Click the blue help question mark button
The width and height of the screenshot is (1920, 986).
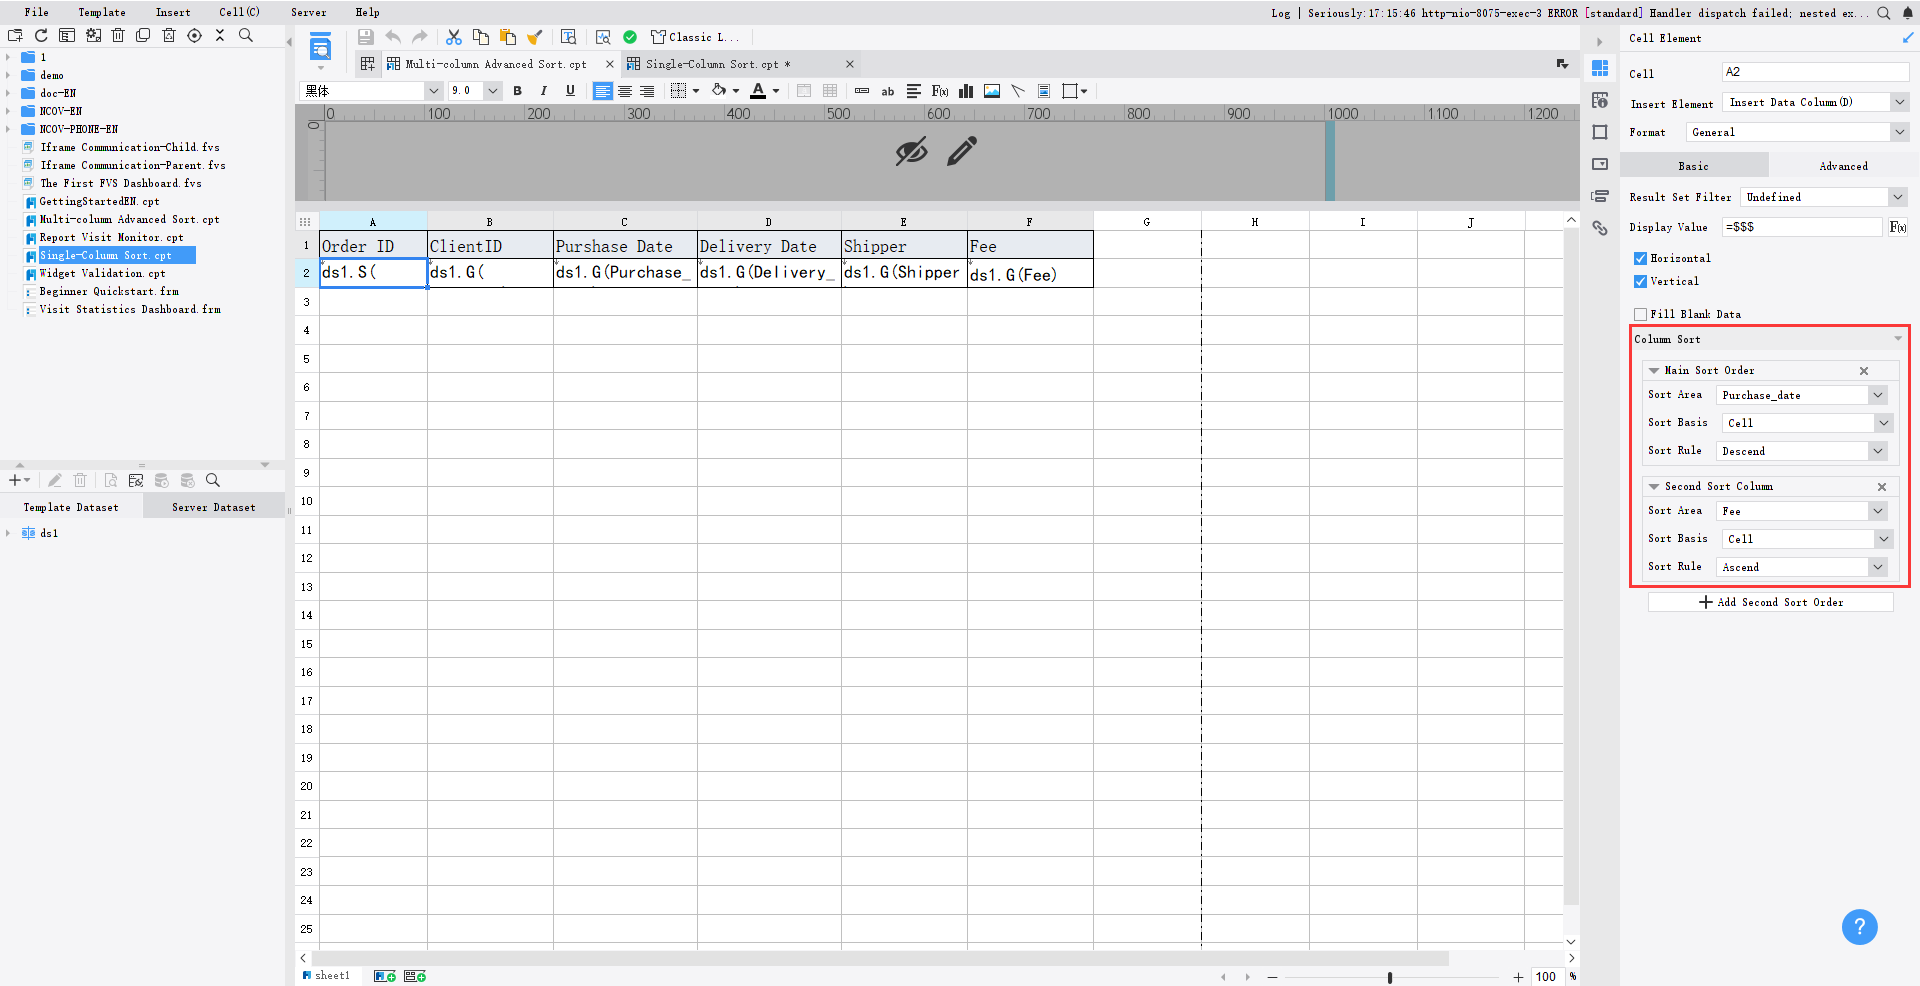tap(1860, 927)
